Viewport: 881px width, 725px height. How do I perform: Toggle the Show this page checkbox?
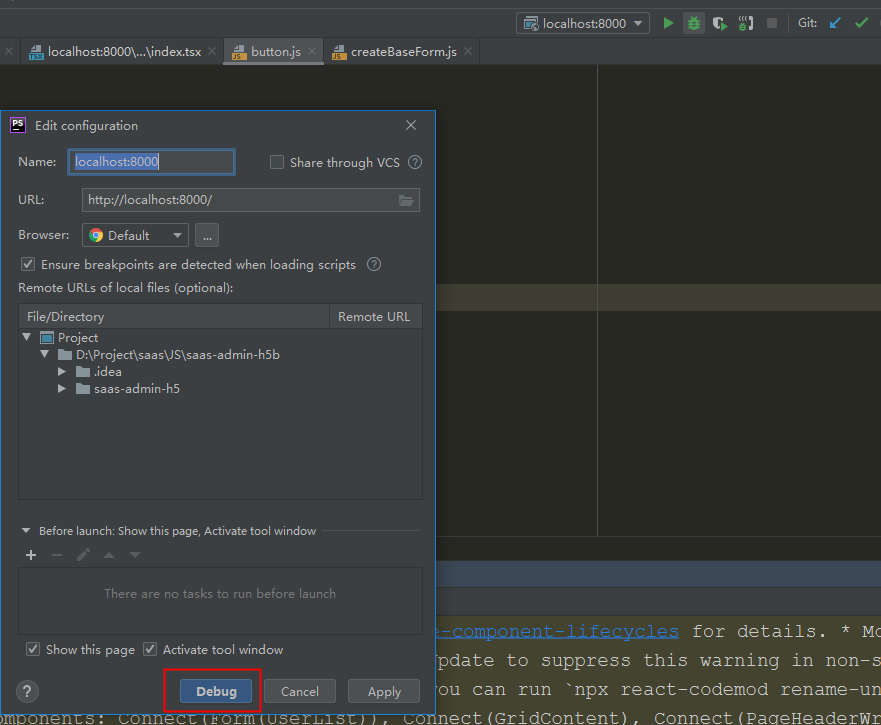click(33, 650)
